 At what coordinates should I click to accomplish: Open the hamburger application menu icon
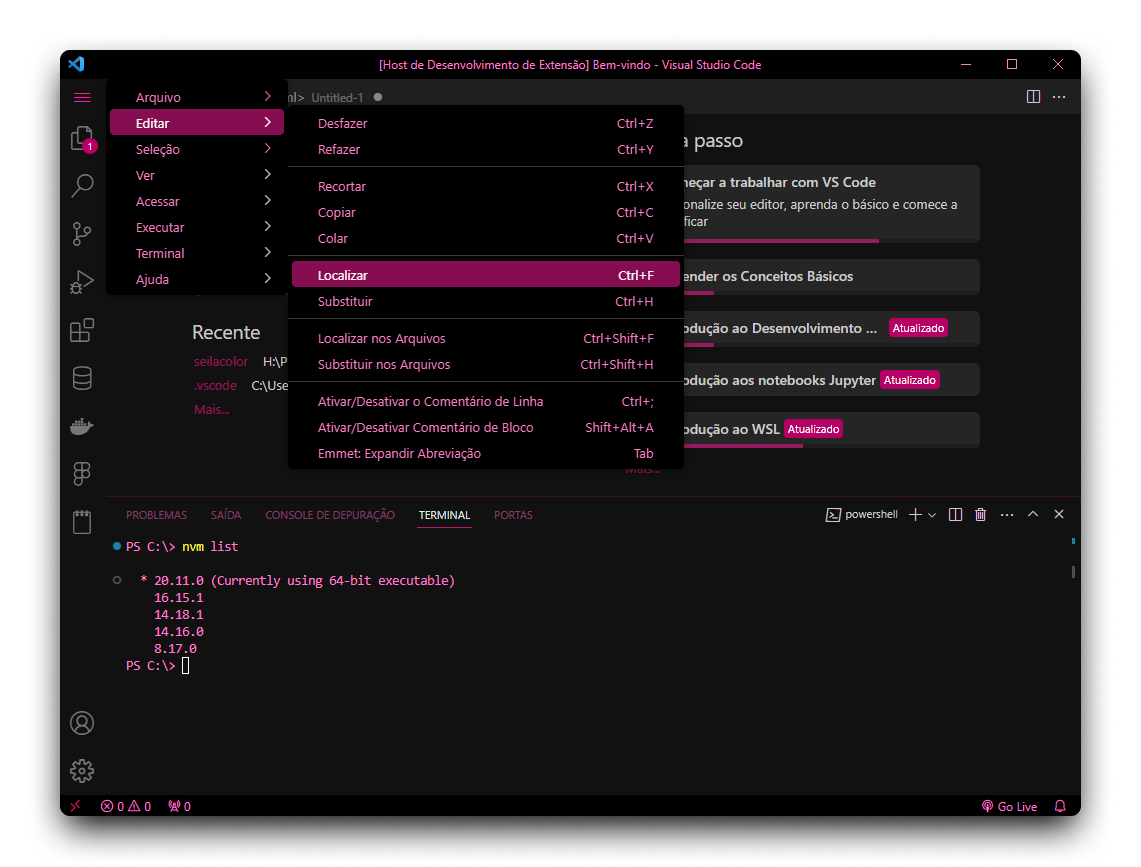pos(82,98)
